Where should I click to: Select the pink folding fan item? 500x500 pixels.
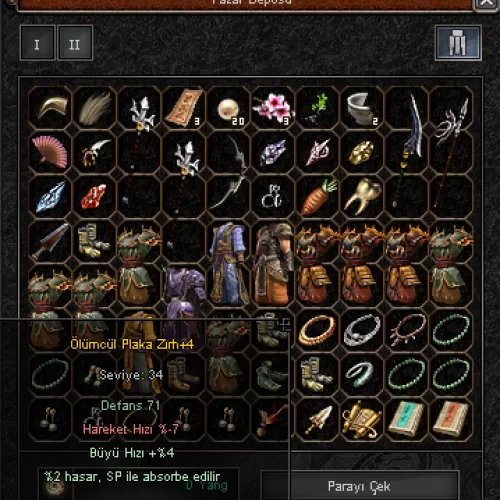click(50, 152)
